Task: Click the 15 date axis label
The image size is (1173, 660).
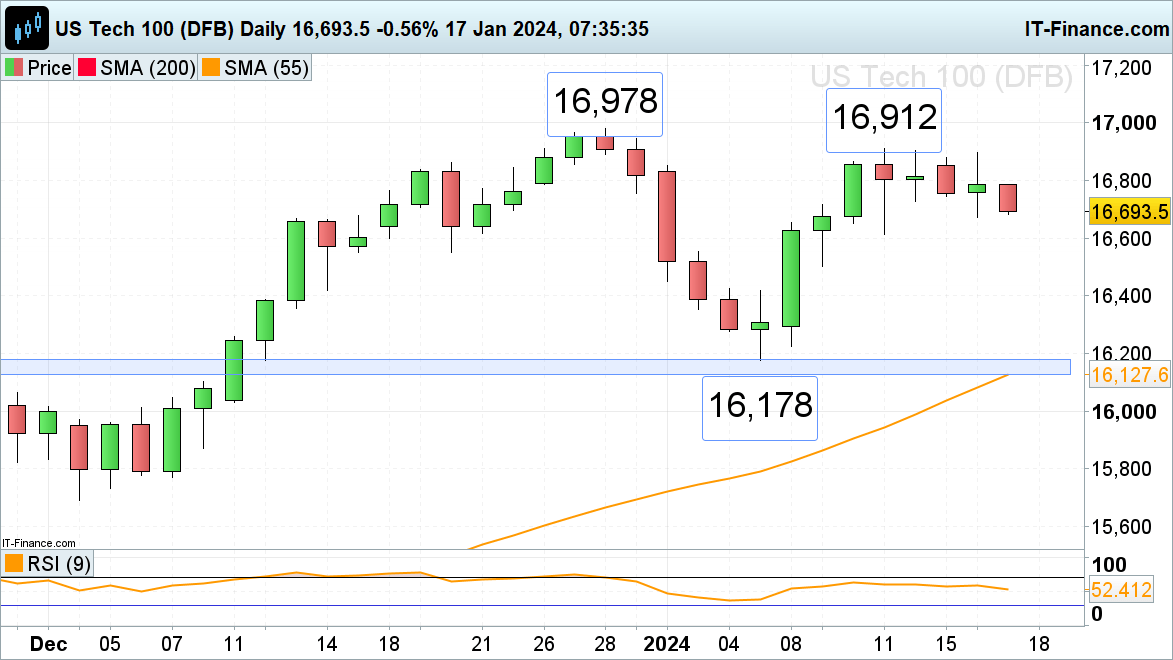Action: (x=946, y=644)
